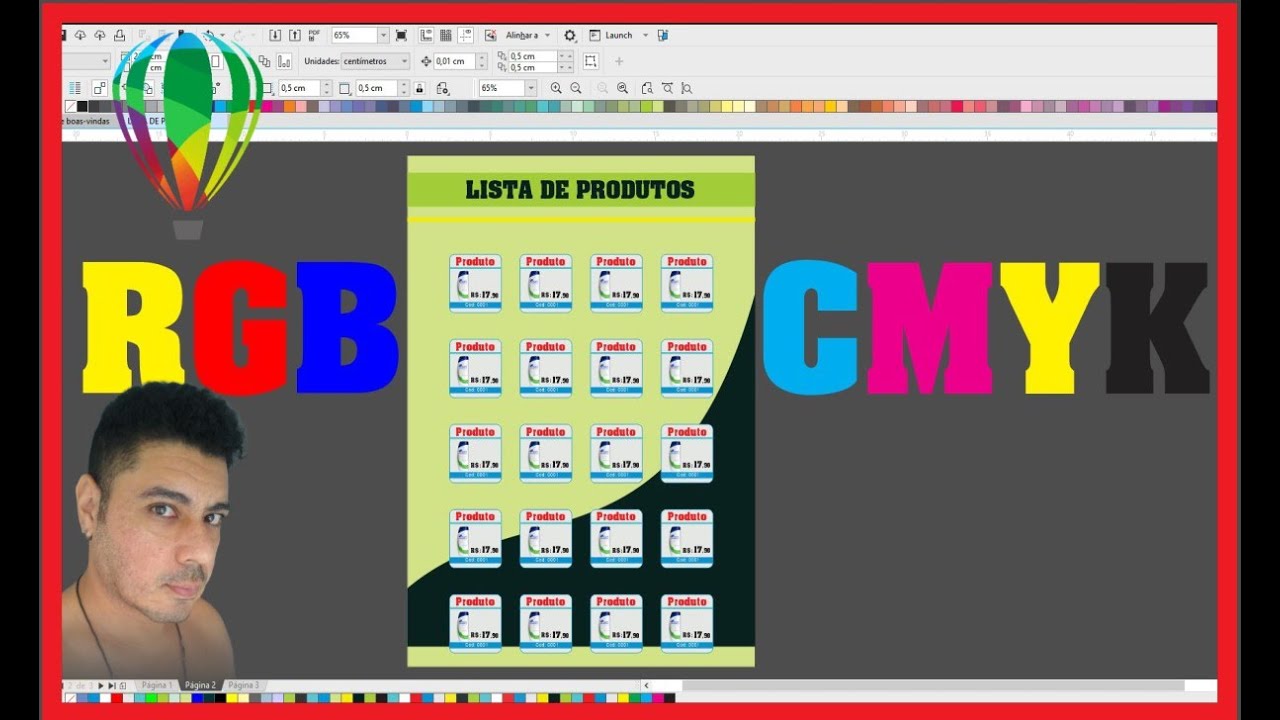The height and width of the screenshot is (720, 1280).
Task: Click the add page icon beside Página 1
Action: (122, 686)
